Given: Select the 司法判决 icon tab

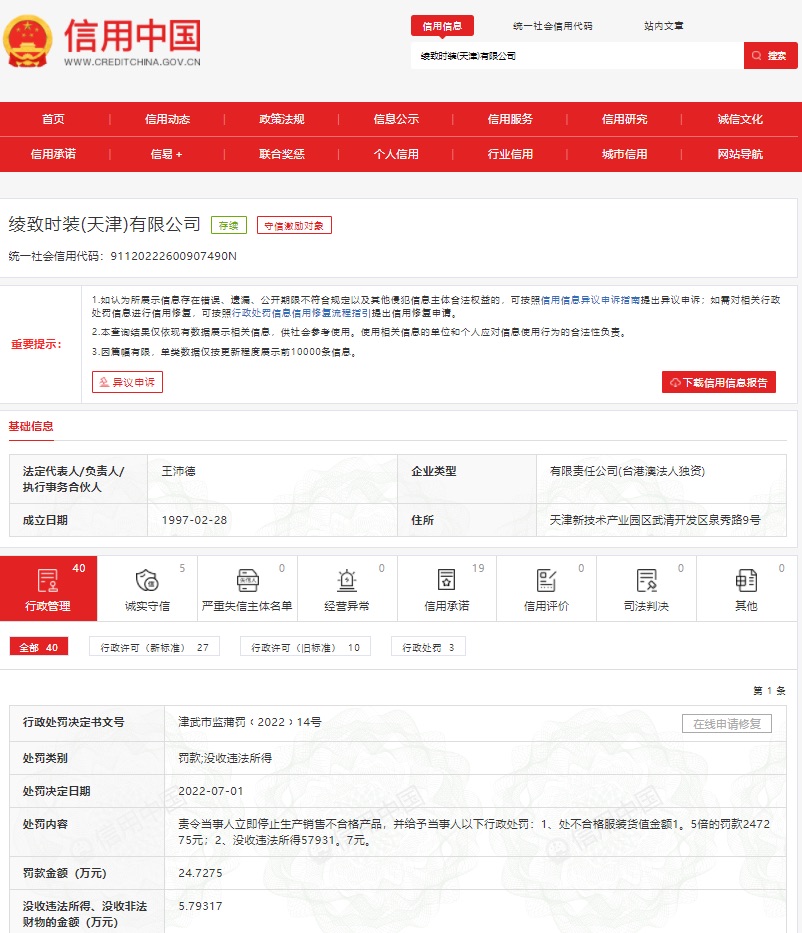Looking at the screenshot, I should [646, 588].
